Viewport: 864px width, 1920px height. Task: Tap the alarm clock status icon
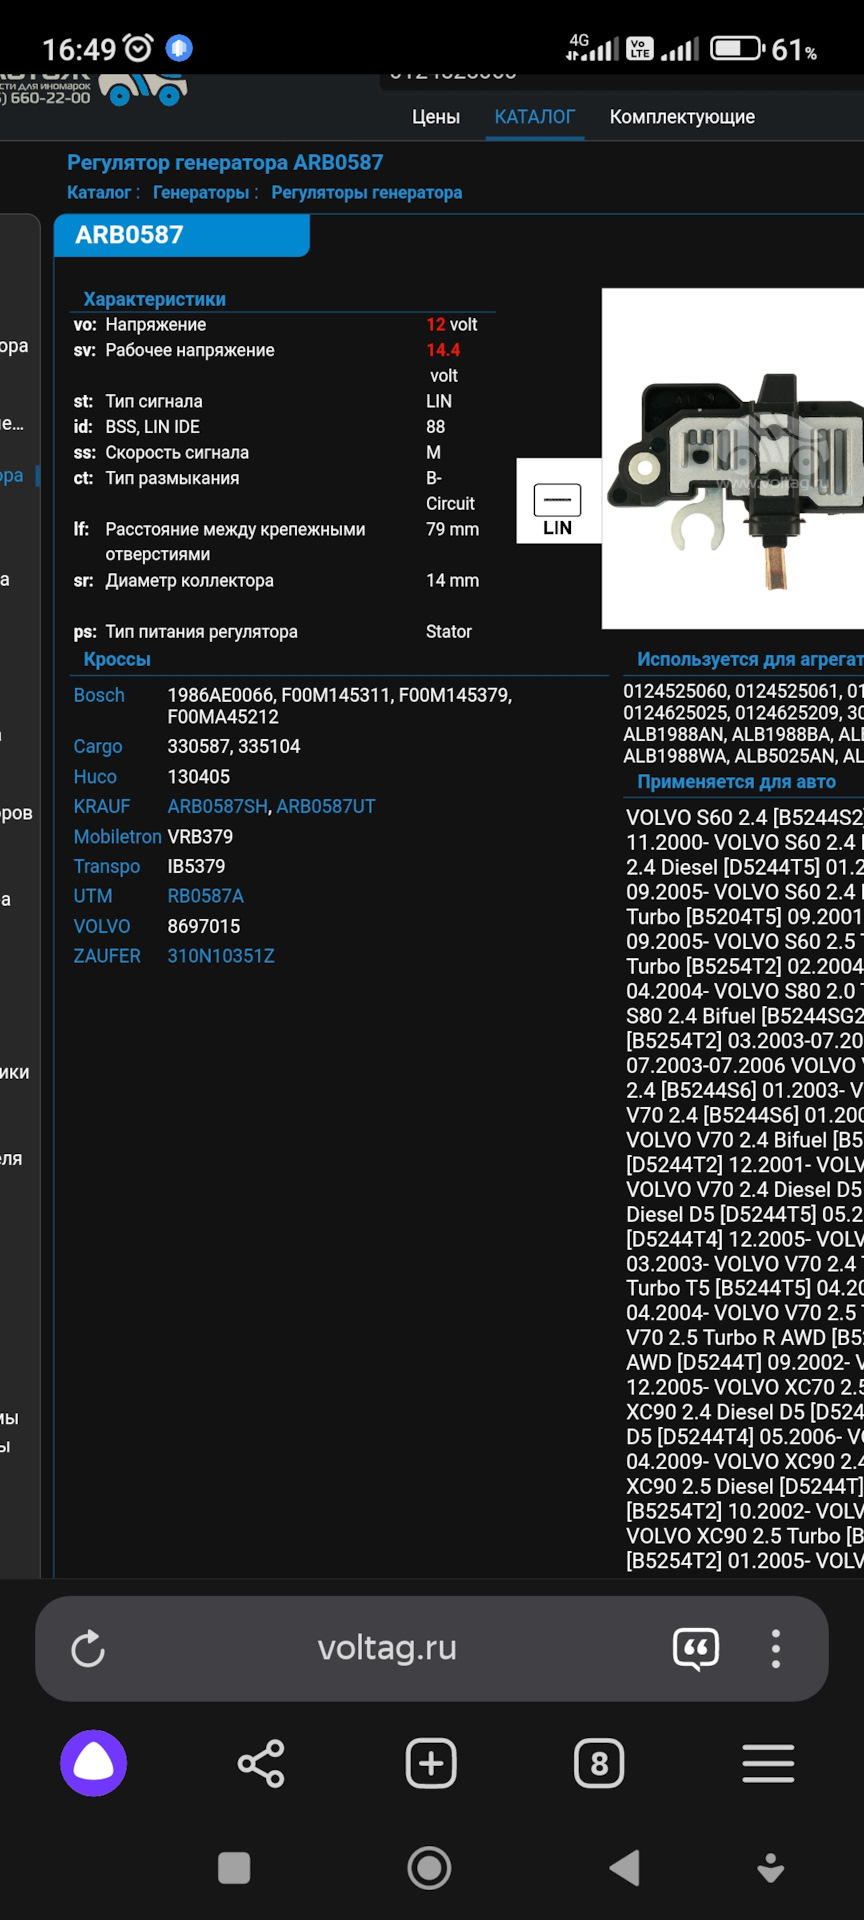(x=138, y=48)
